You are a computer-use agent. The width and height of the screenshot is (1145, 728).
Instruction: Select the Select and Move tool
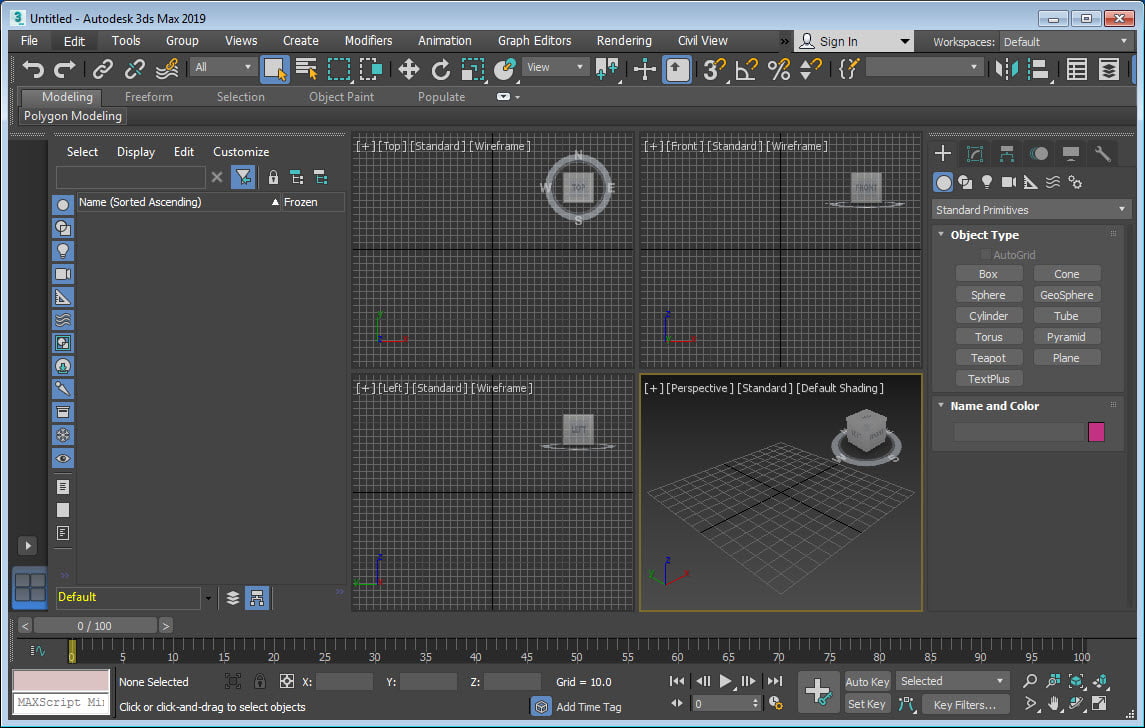408,69
